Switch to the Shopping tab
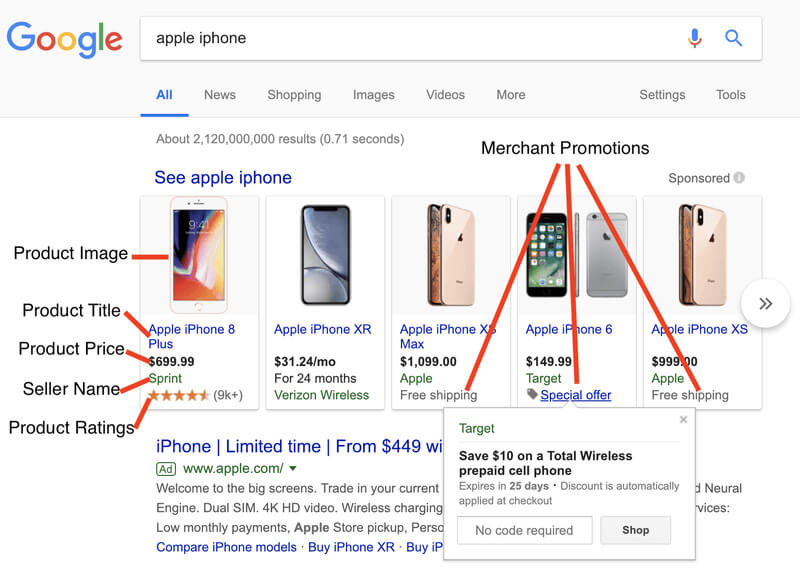Viewport: 800px width, 575px height. (x=294, y=95)
